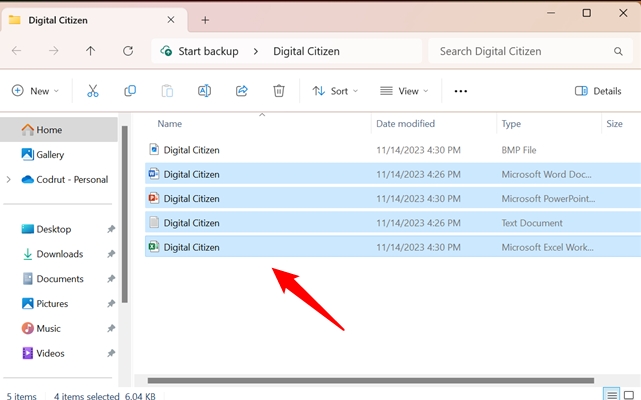Screen dimensions: 641x400
Task: Expand the Codrut - Personal tree node
Action: click(9, 180)
